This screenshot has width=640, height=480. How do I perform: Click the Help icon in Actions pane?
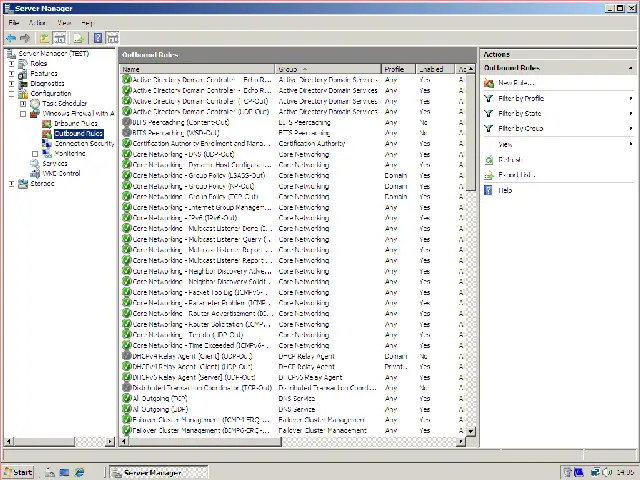coord(488,190)
